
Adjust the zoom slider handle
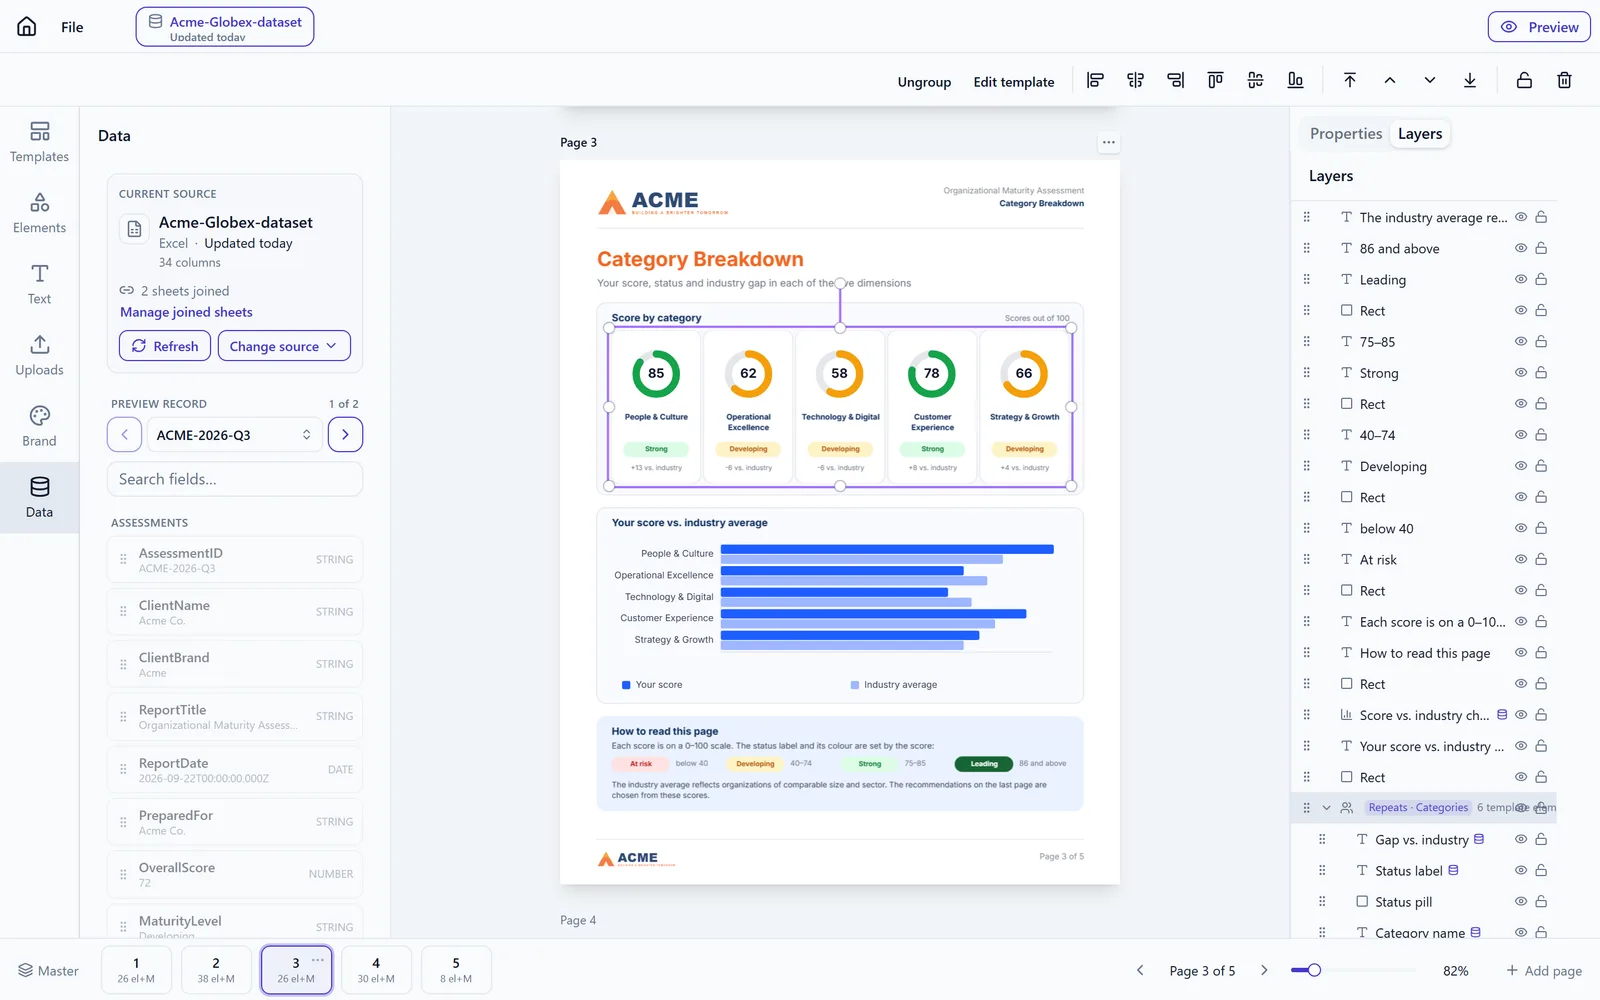tap(1314, 970)
